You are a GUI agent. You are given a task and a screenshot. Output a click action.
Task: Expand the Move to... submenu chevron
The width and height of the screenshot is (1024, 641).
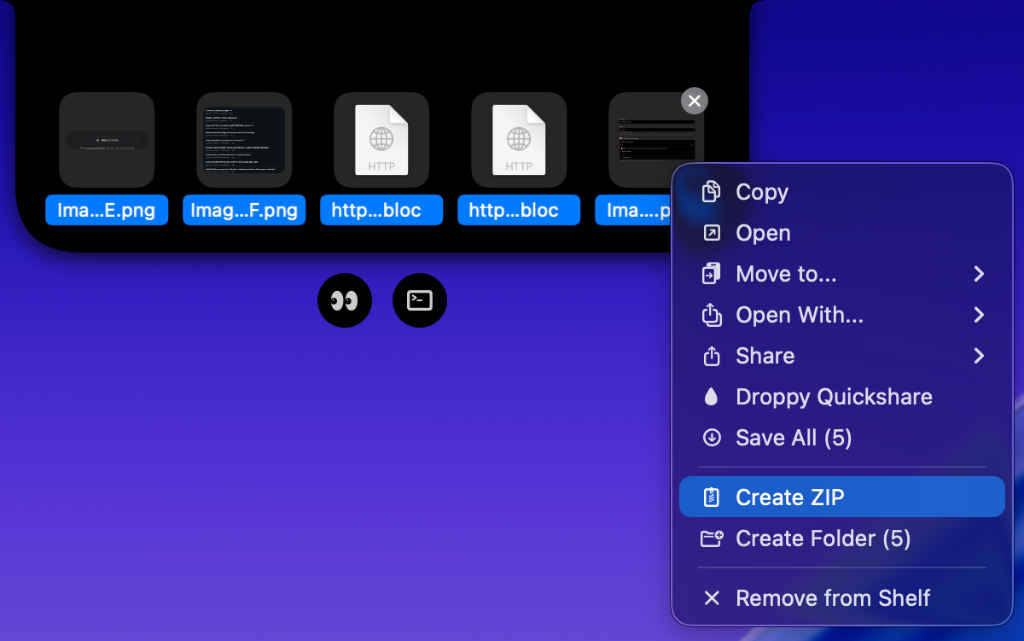click(x=978, y=274)
